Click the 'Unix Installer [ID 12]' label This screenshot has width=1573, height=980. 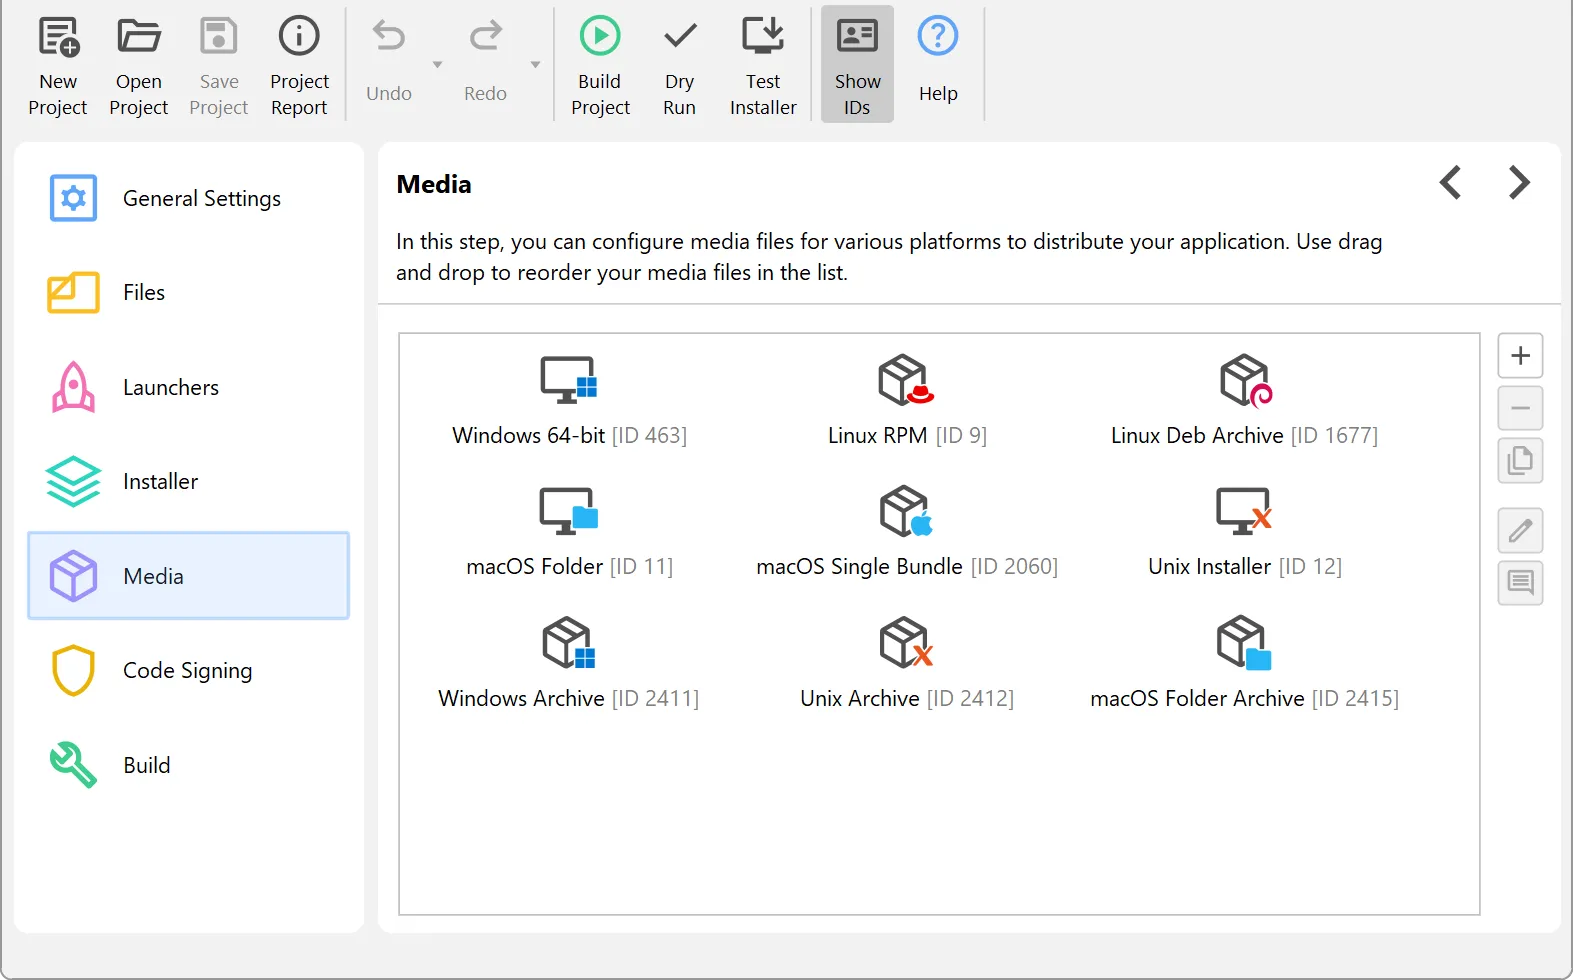(1245, 567)
